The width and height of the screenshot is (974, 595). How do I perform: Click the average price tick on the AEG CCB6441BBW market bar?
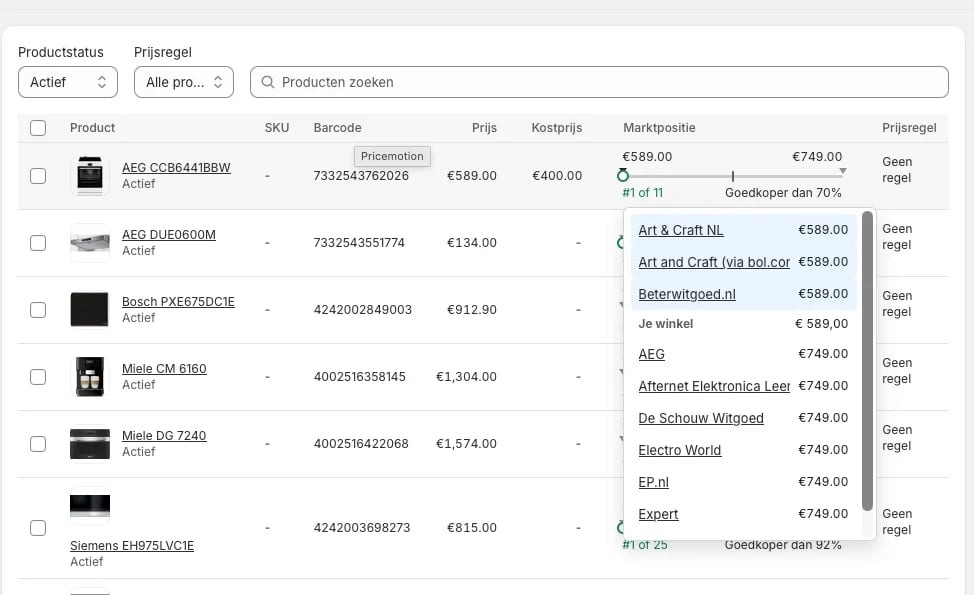pos(733,176)
